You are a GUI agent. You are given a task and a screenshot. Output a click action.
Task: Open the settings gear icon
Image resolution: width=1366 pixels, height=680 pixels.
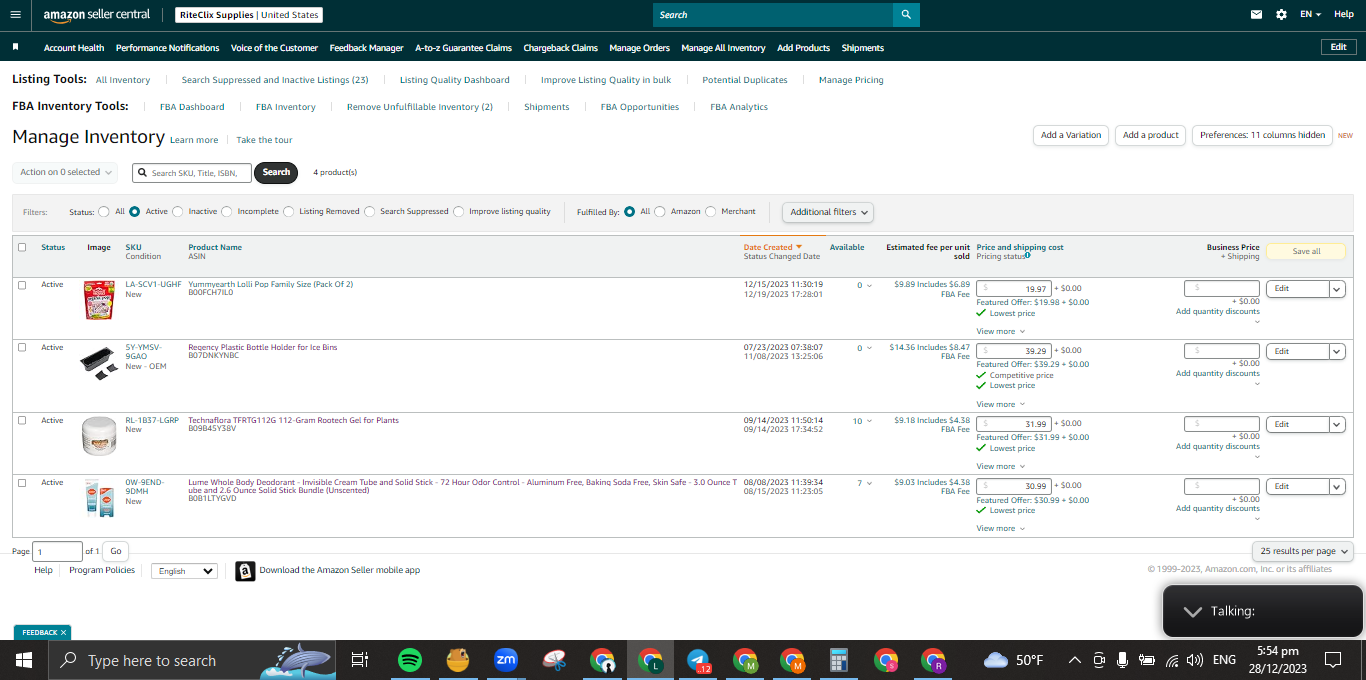(x=1281, y=15)
